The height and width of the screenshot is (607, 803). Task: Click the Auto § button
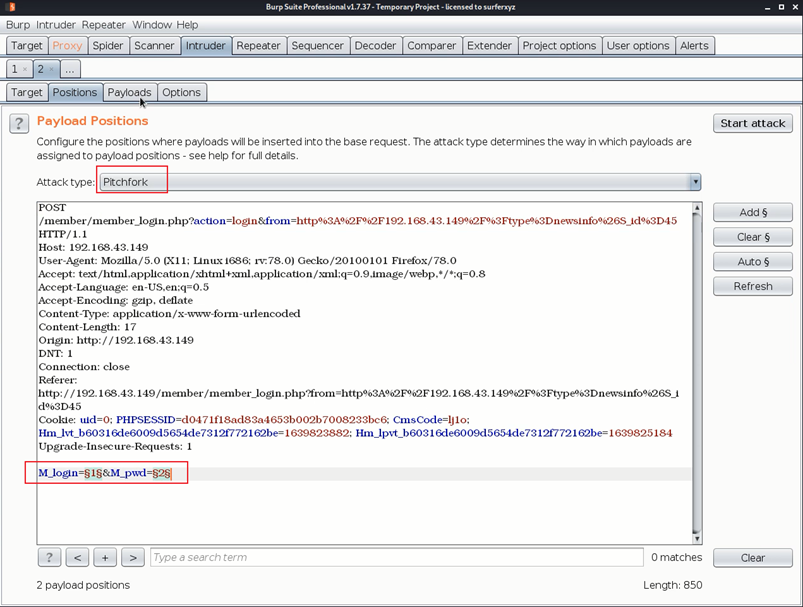coord(753,261)
